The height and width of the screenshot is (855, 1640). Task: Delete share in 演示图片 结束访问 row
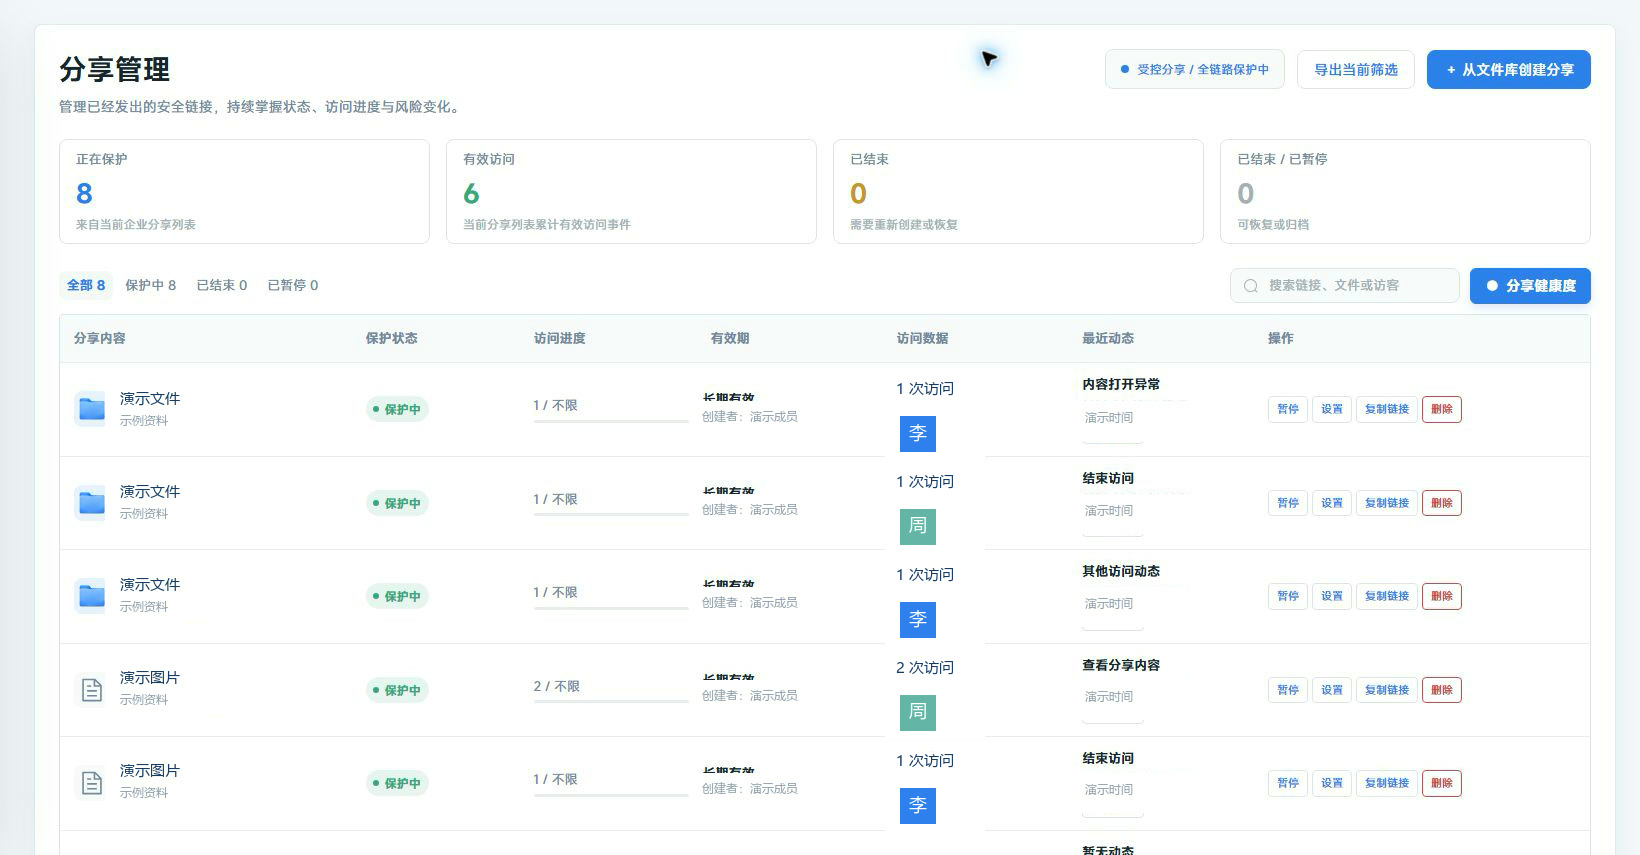1442,783
